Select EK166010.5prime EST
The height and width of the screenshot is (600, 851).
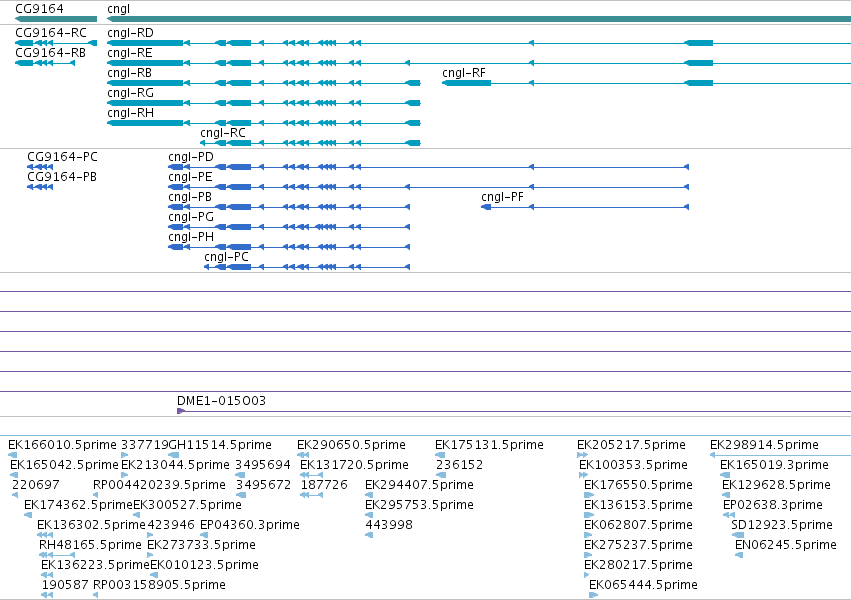[62, 445]
